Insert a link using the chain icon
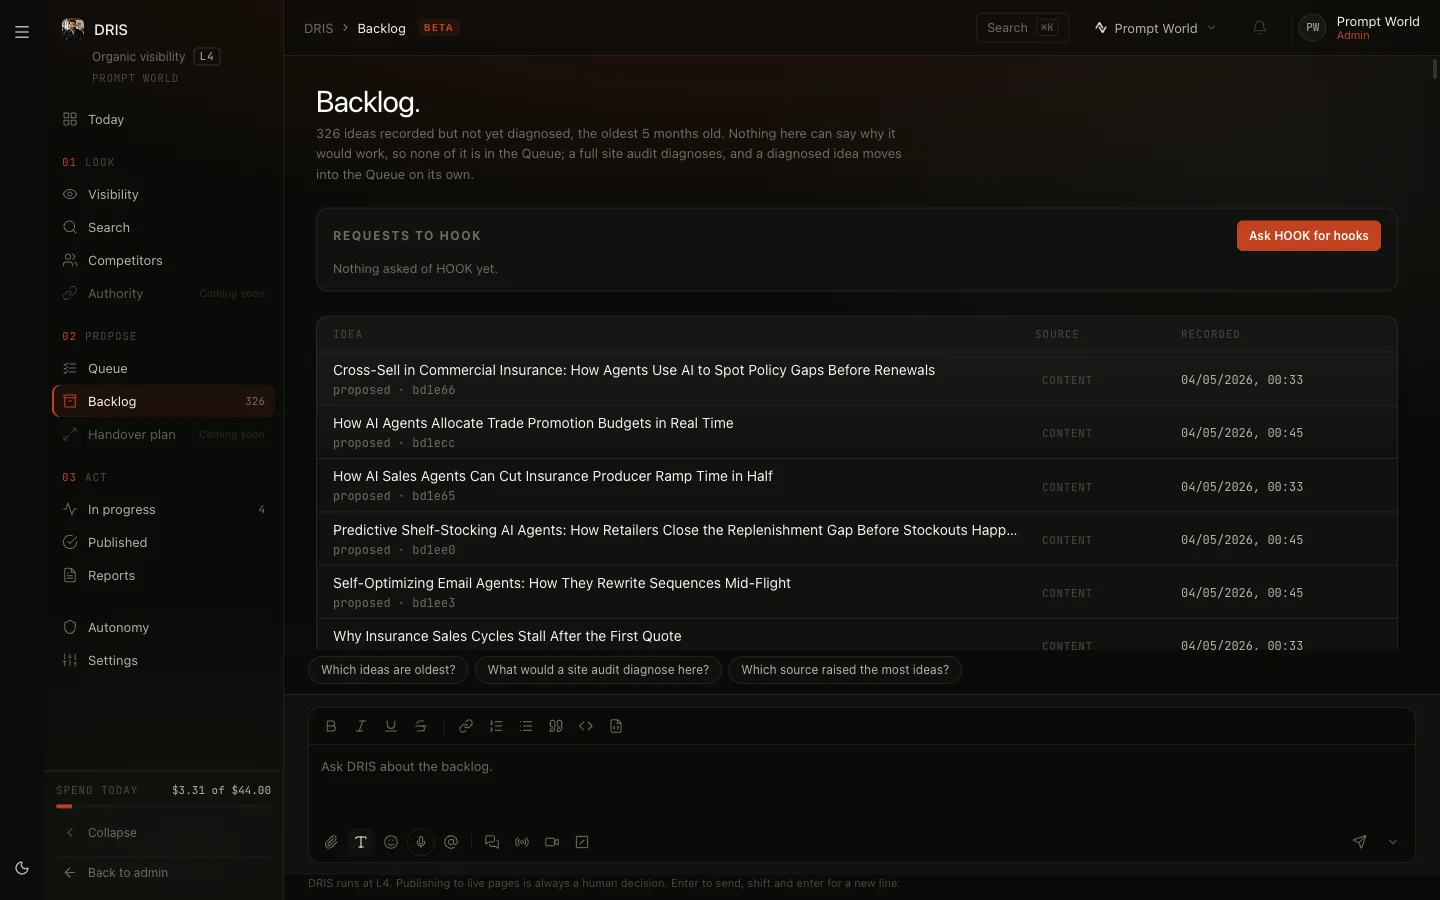Image resolution: width=1440 pixels, height=900 pixels. coord(466,726)
